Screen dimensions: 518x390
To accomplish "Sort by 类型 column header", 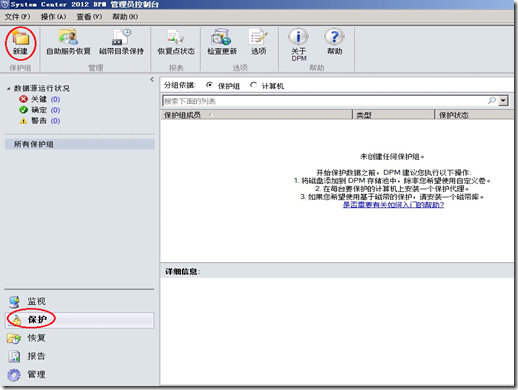I will 394,115.
